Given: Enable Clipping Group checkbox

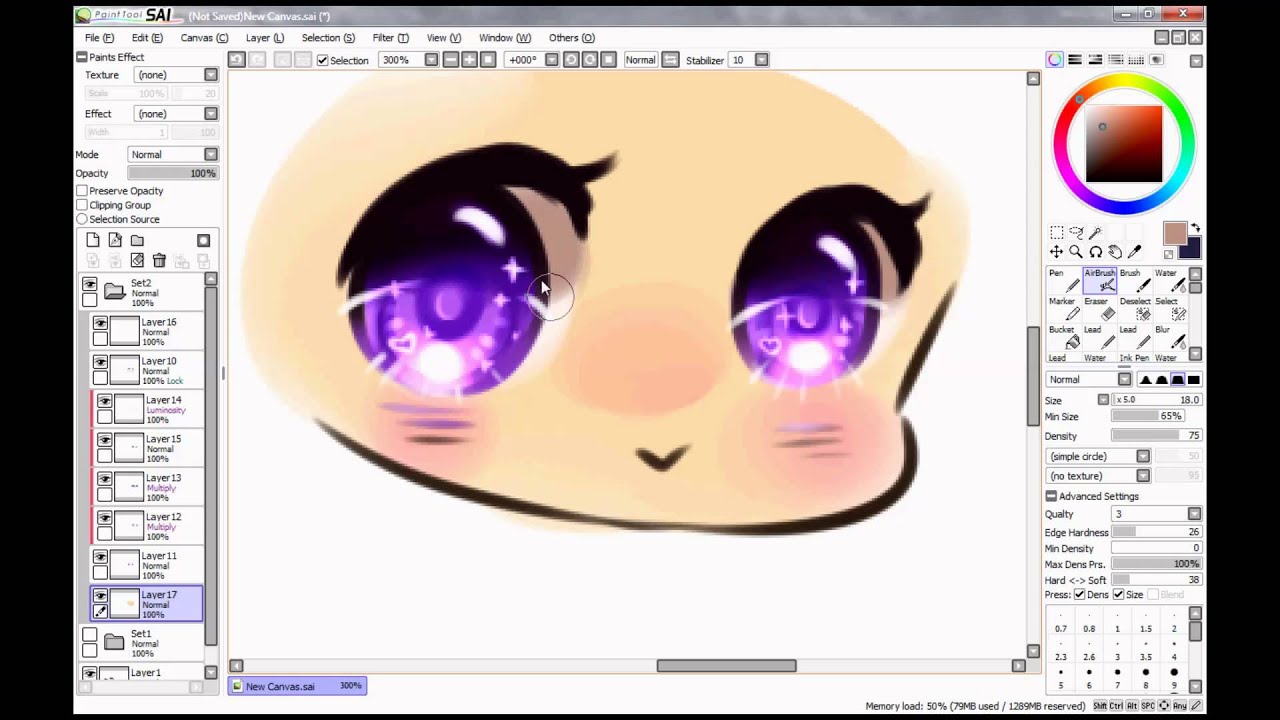Looking at the screenshot, I should pyautogui.click(x=82, y=205).
